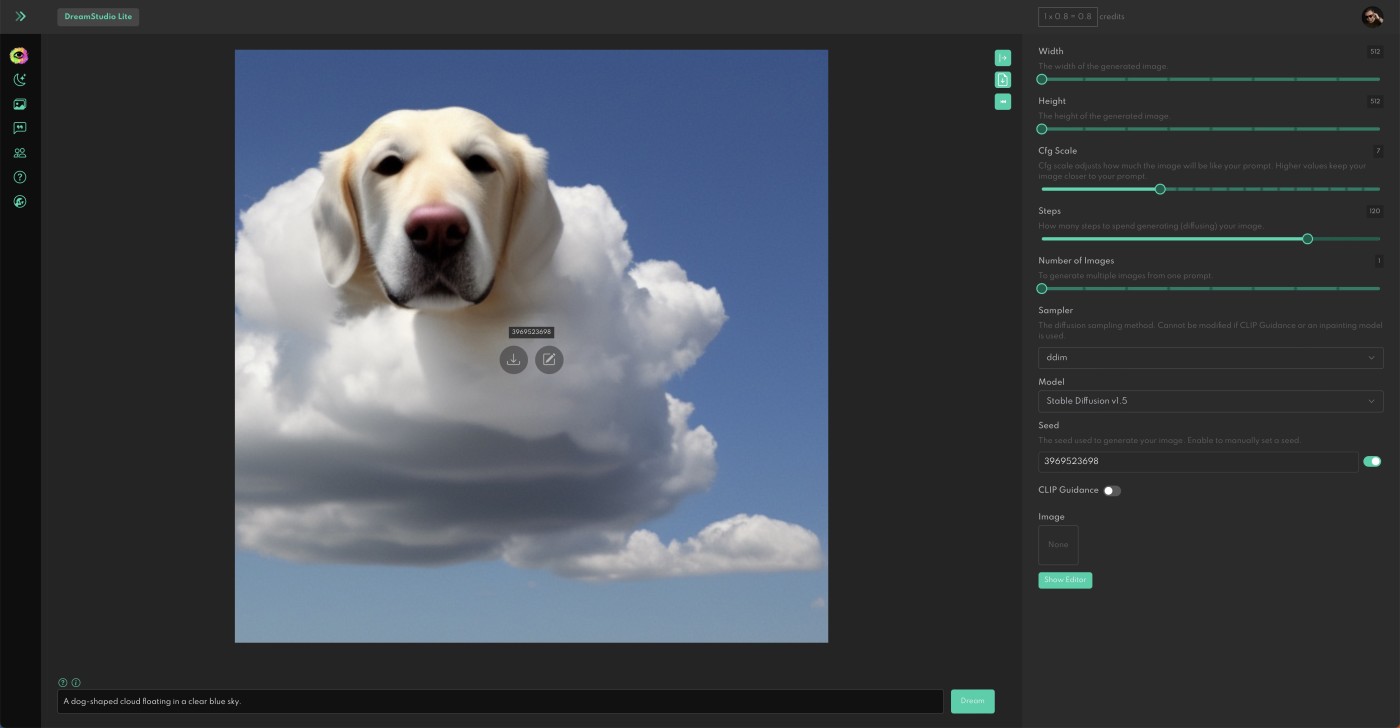Click the Dream button
The height and width of the screenshot is (728, 1400).
coord(972,701)
